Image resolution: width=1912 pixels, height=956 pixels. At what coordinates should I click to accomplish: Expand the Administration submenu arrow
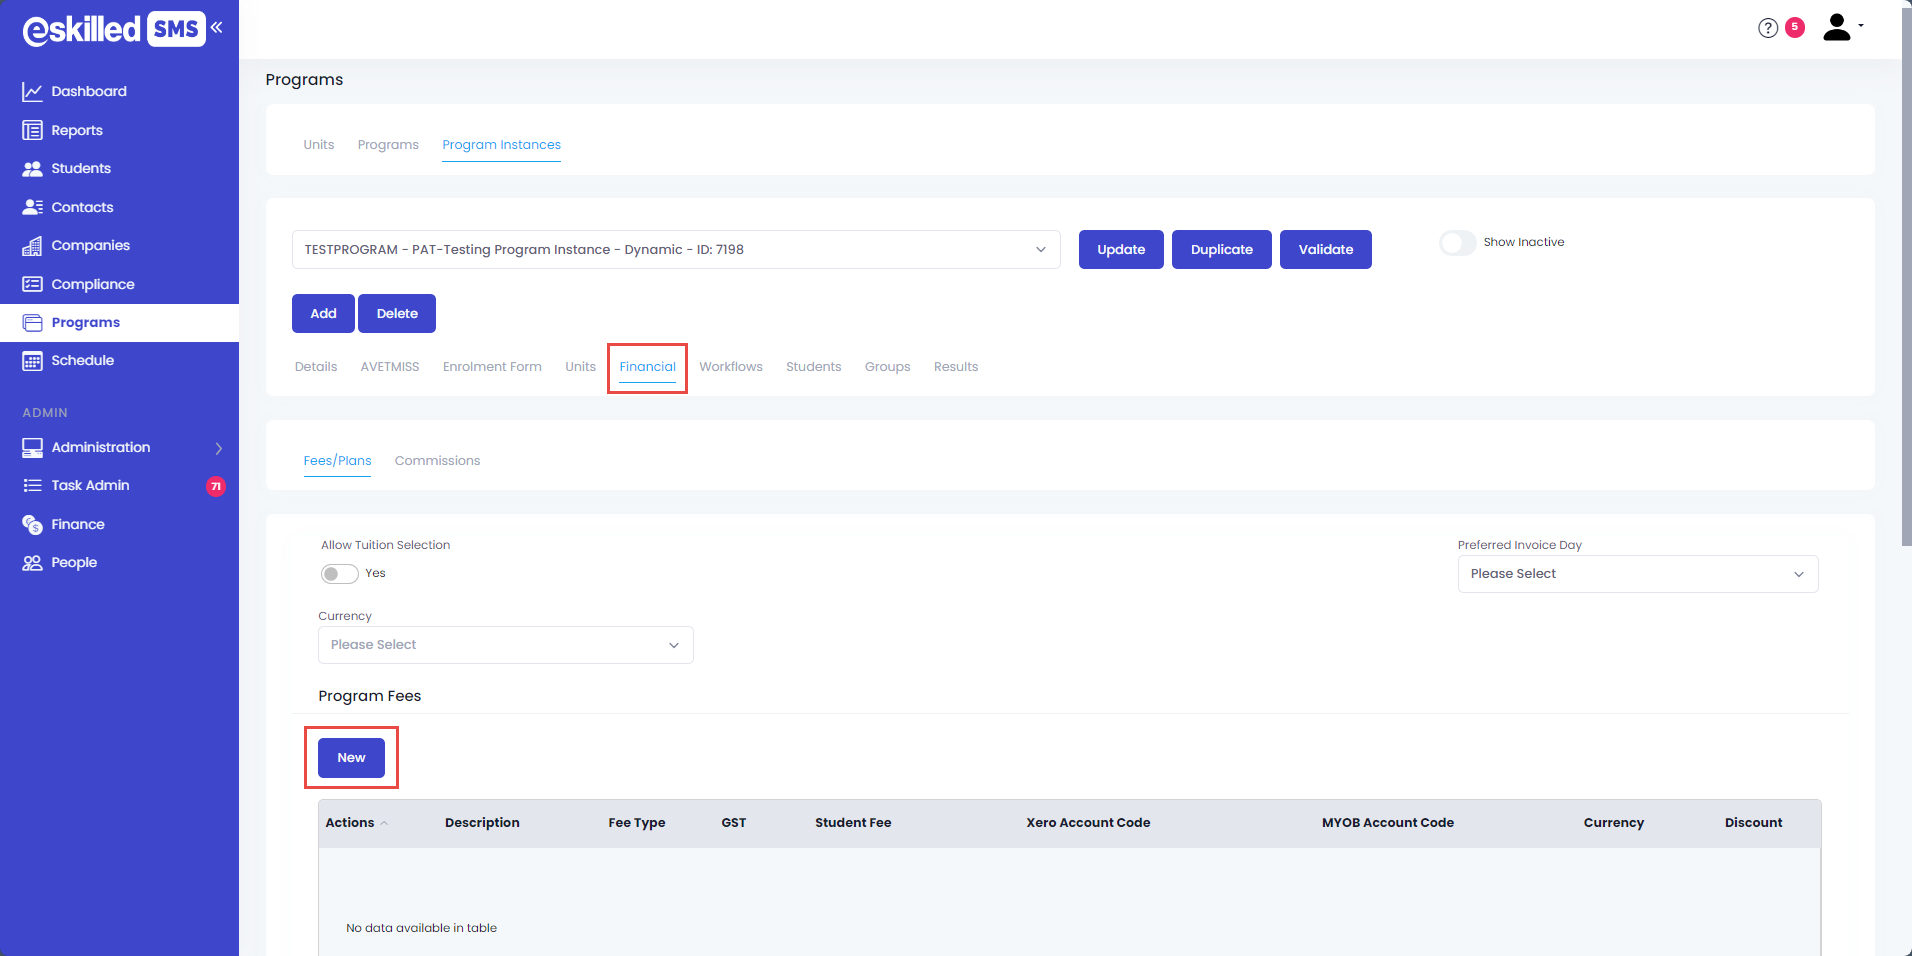click(218, 448)
